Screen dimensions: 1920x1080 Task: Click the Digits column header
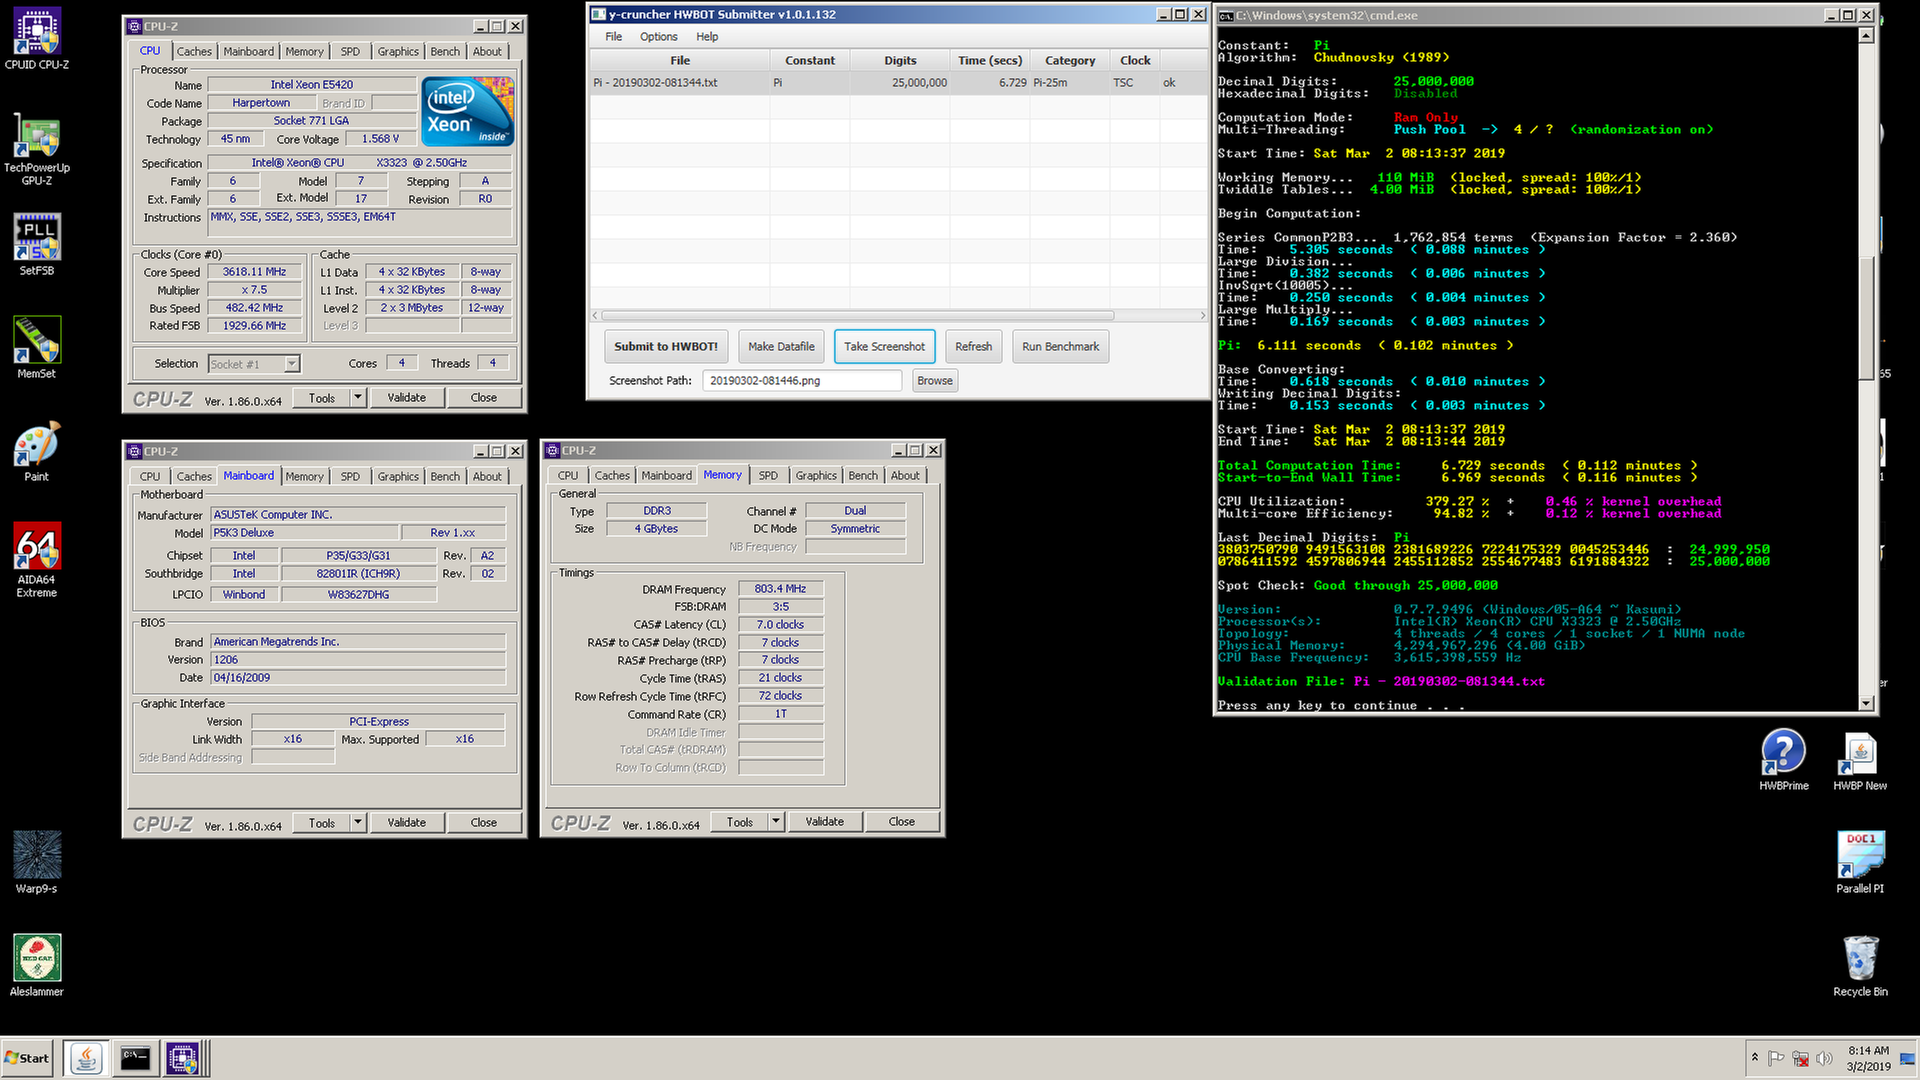coord(900,61)
